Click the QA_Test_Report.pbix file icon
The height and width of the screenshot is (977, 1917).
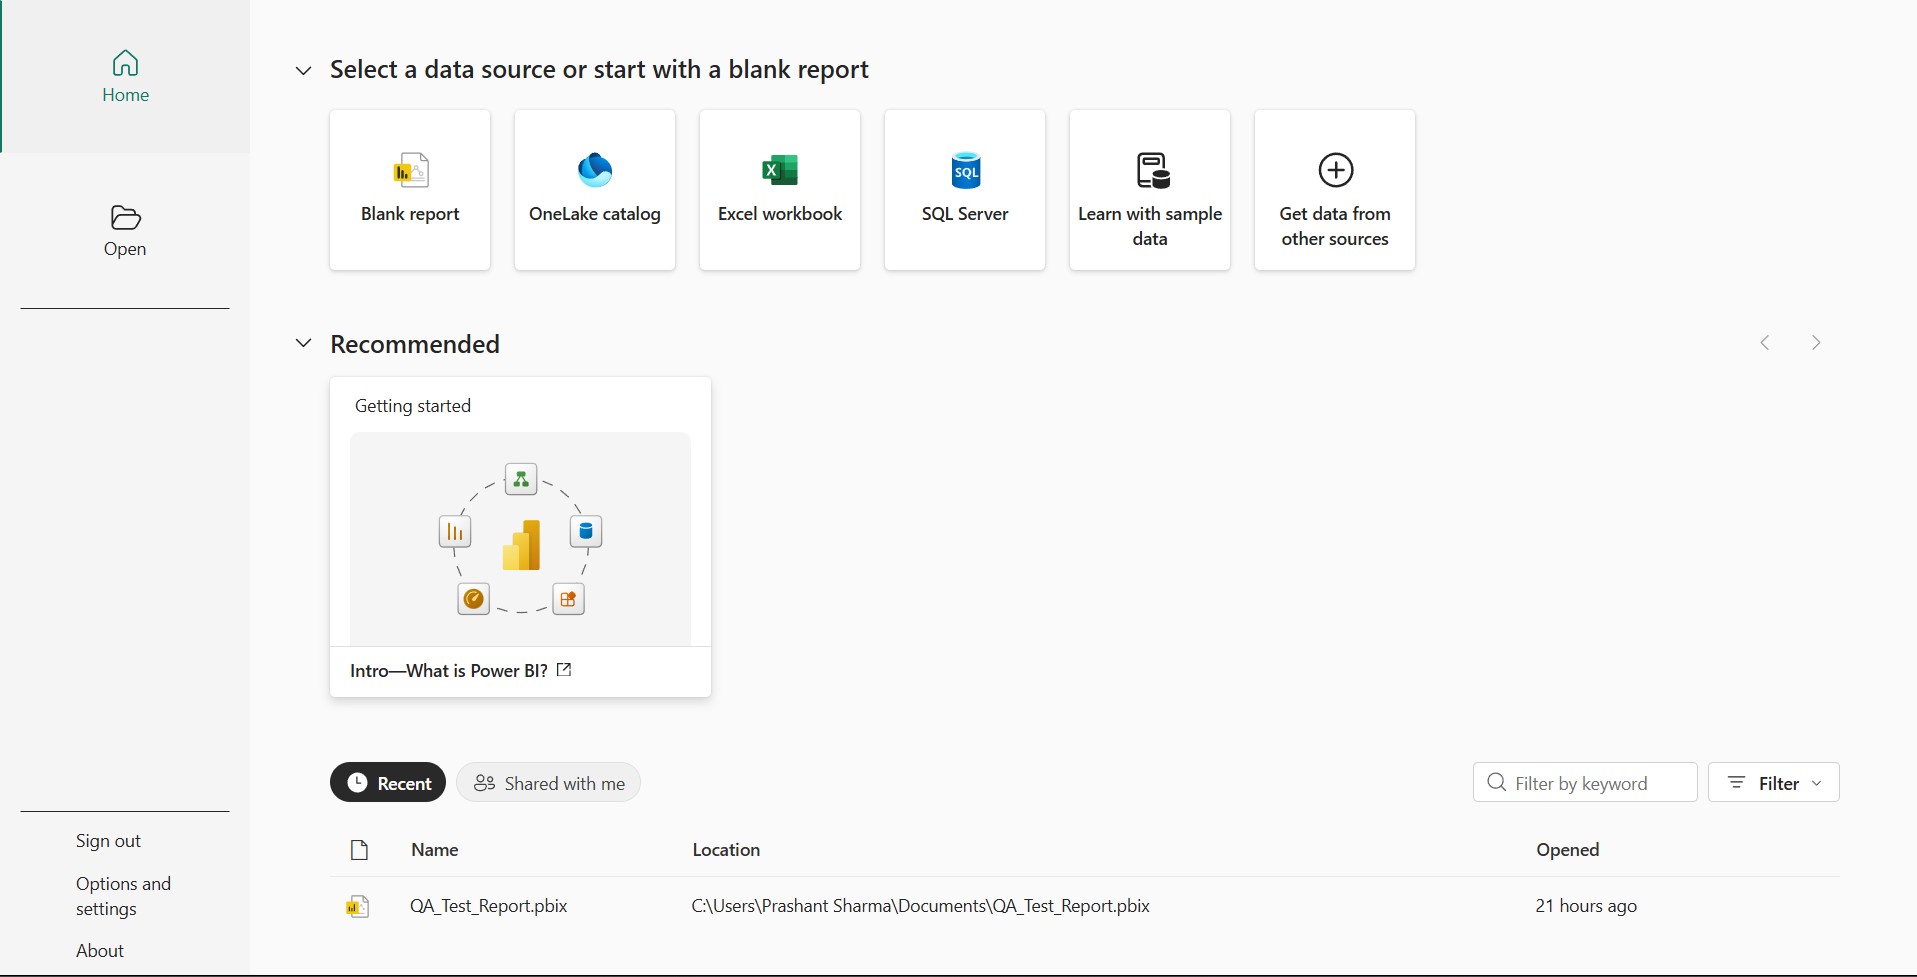(358, 906)
